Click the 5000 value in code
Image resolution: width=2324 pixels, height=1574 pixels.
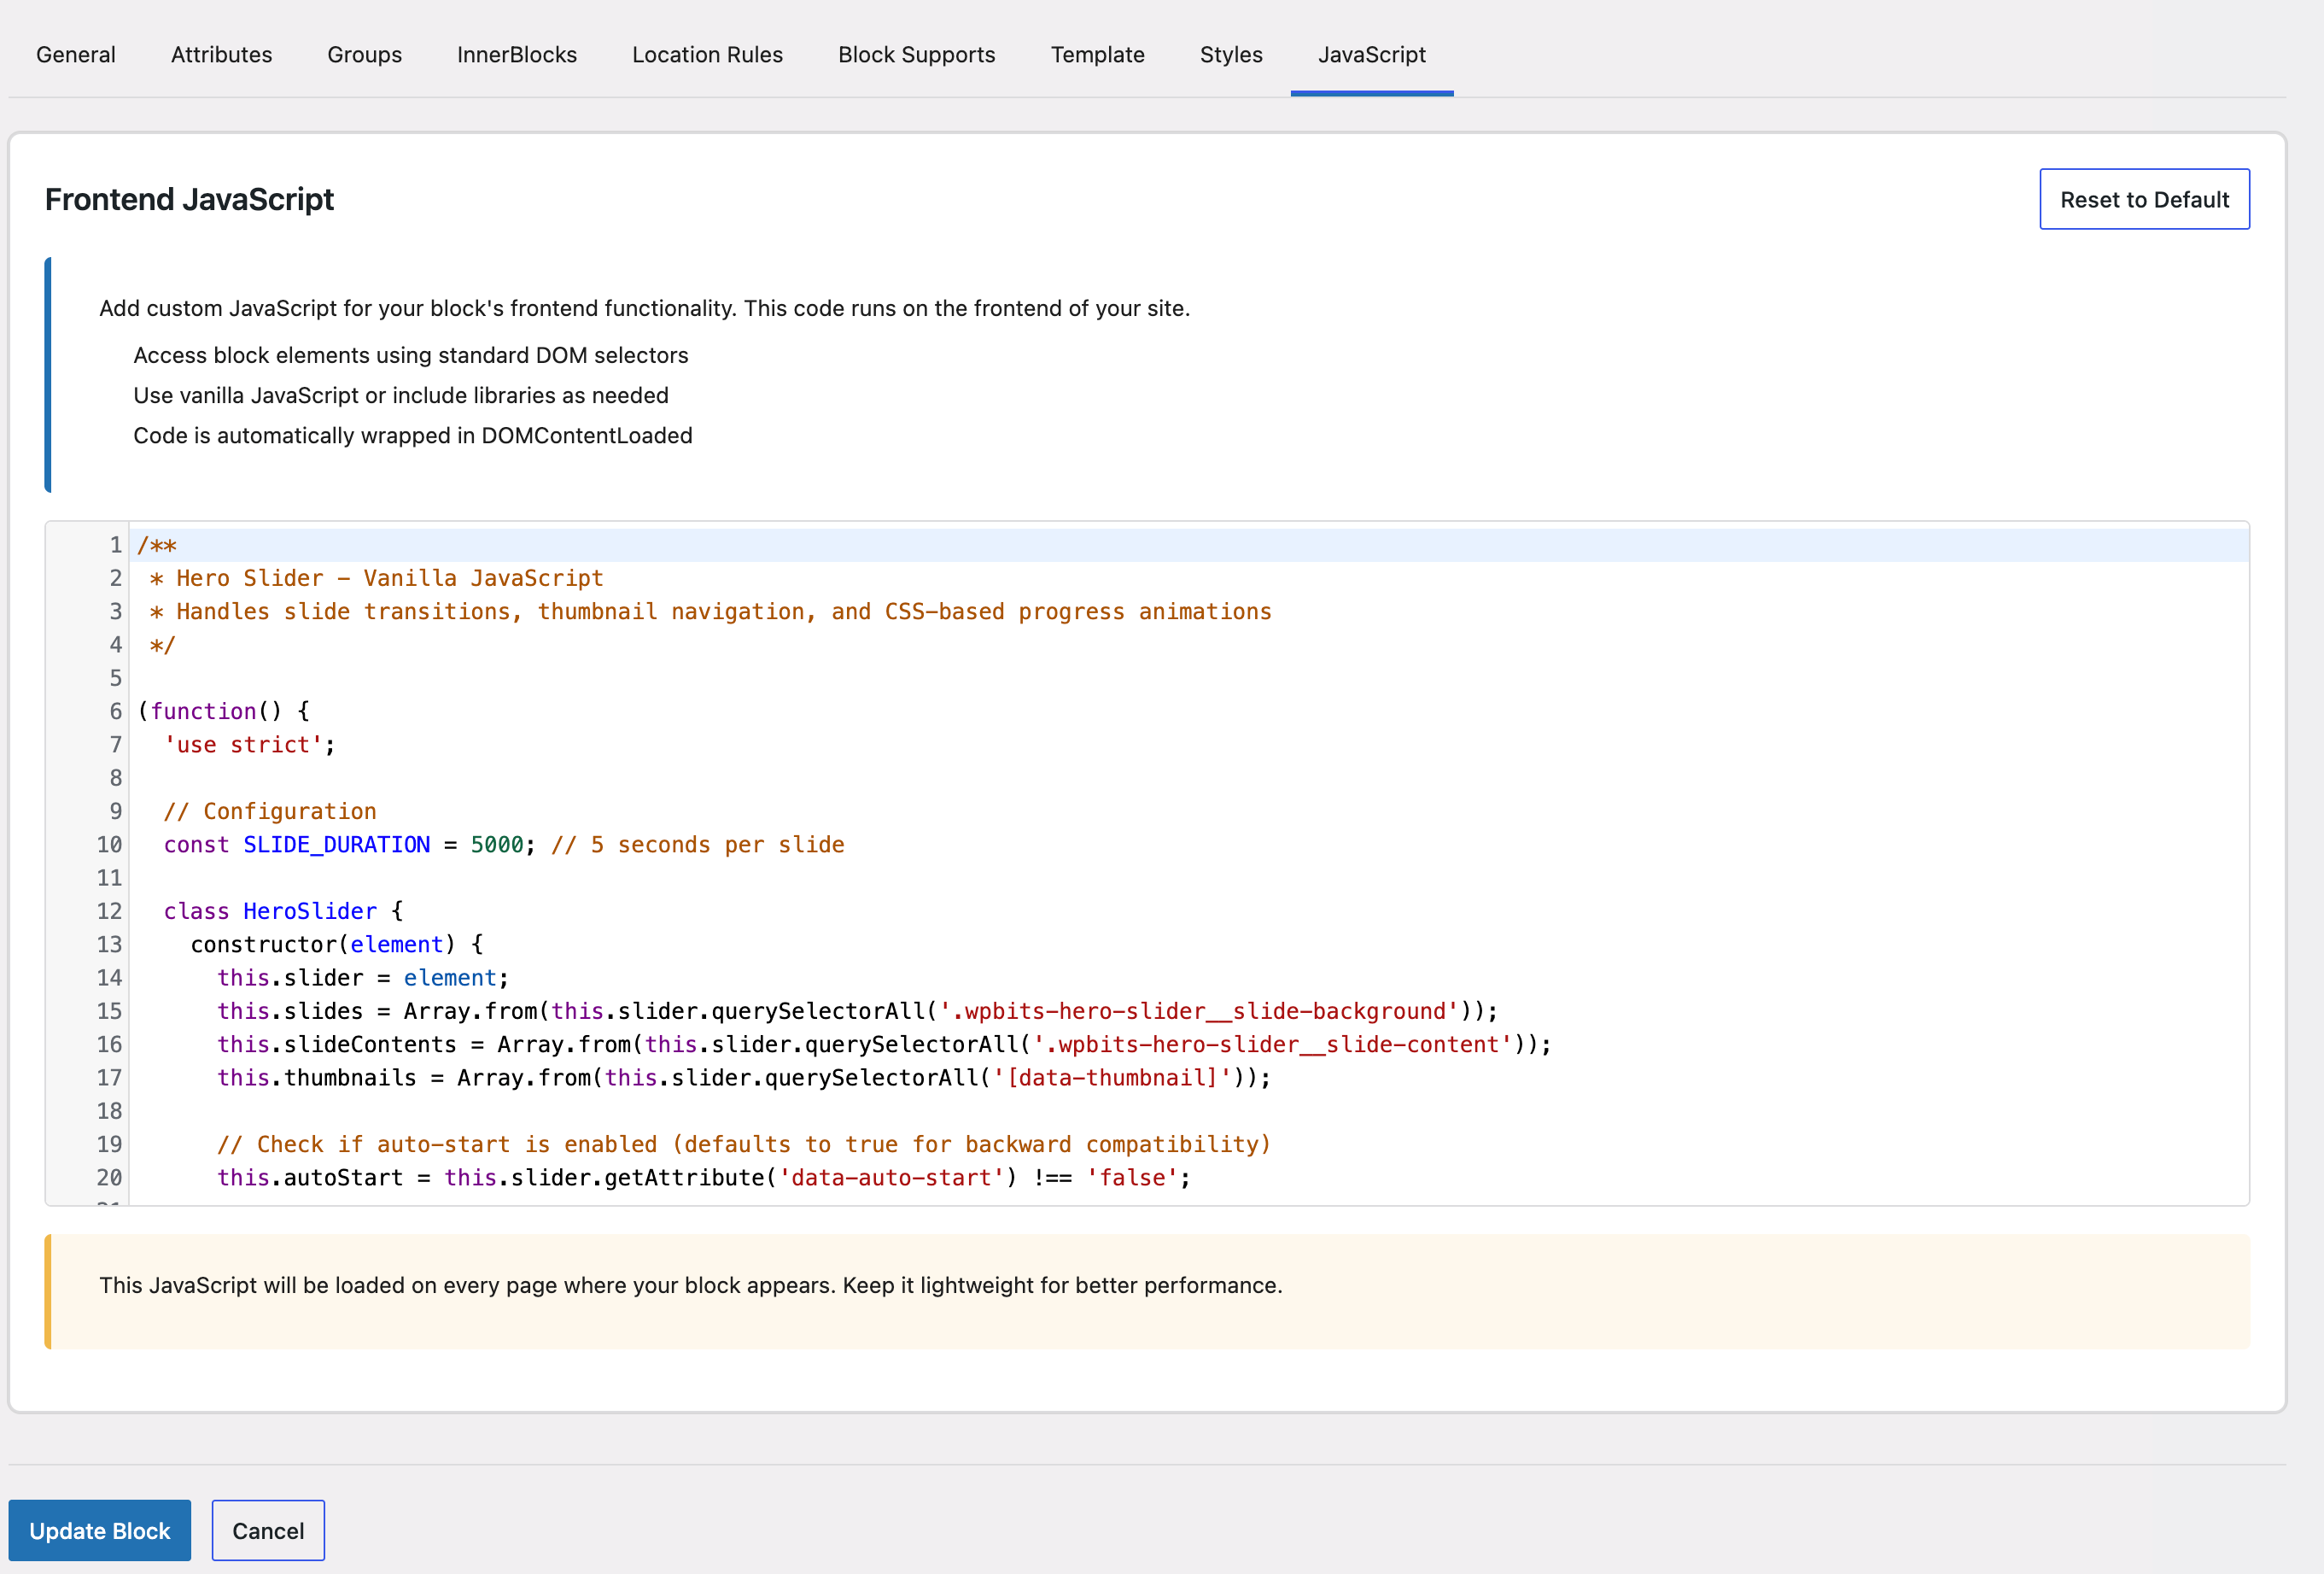pyautogui.click(x=497, y=844)
